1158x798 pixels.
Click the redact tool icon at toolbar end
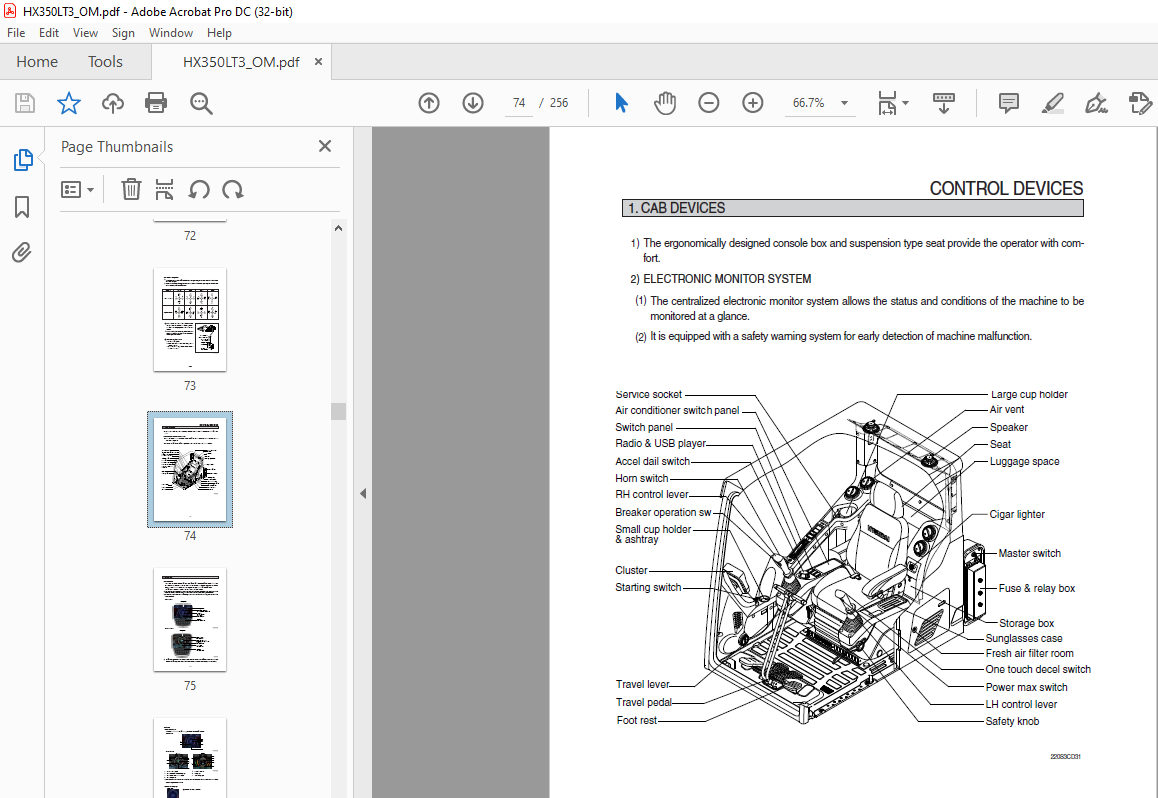pos(1141,103)
